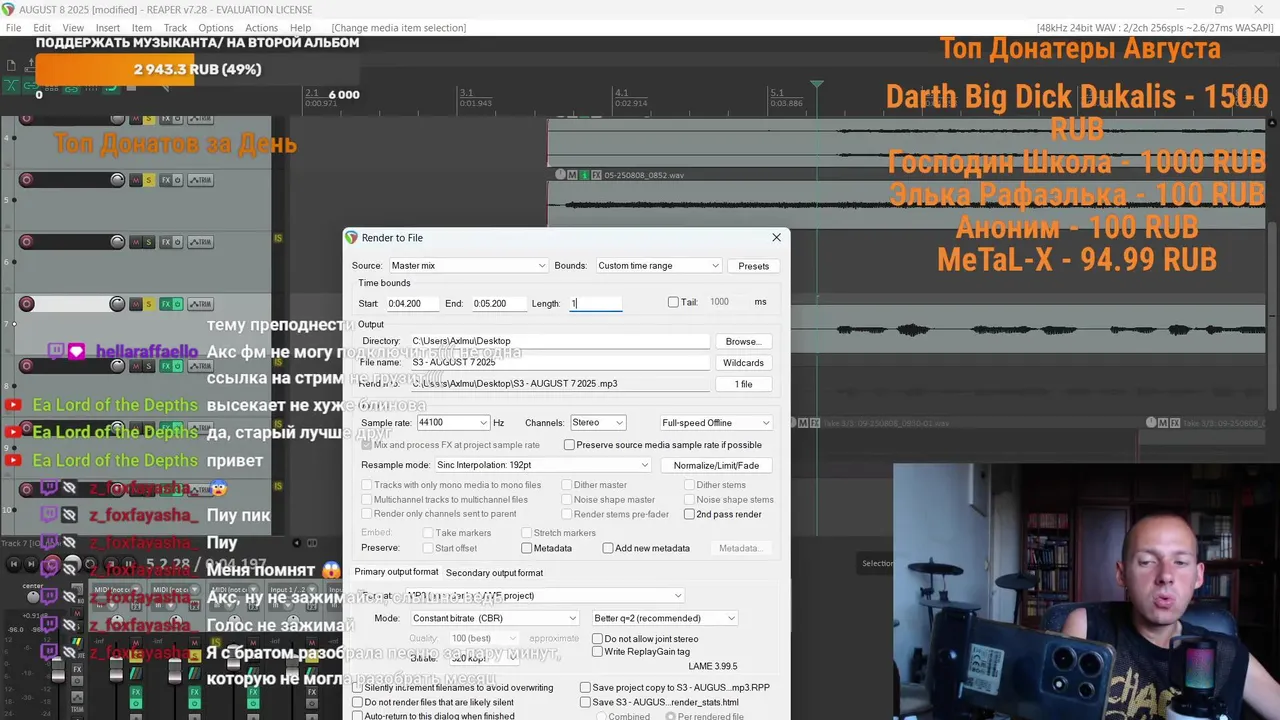The width and height of the screenshot is (1280, 720).
Task: Bypass FX on track 6
Action: coord(177,242)
